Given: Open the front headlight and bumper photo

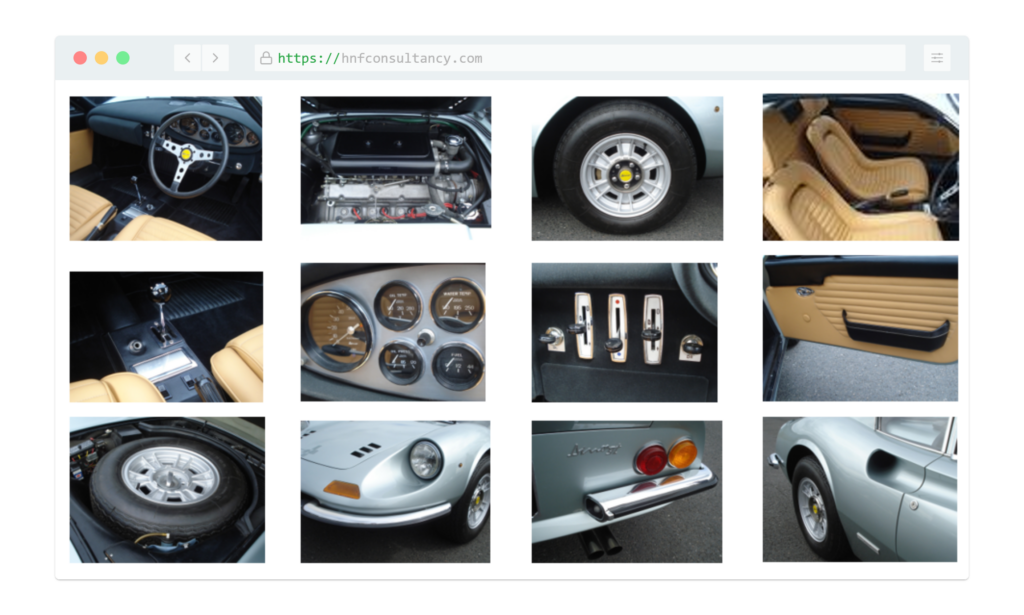Looking at the screenshot, I should point(395,491).
